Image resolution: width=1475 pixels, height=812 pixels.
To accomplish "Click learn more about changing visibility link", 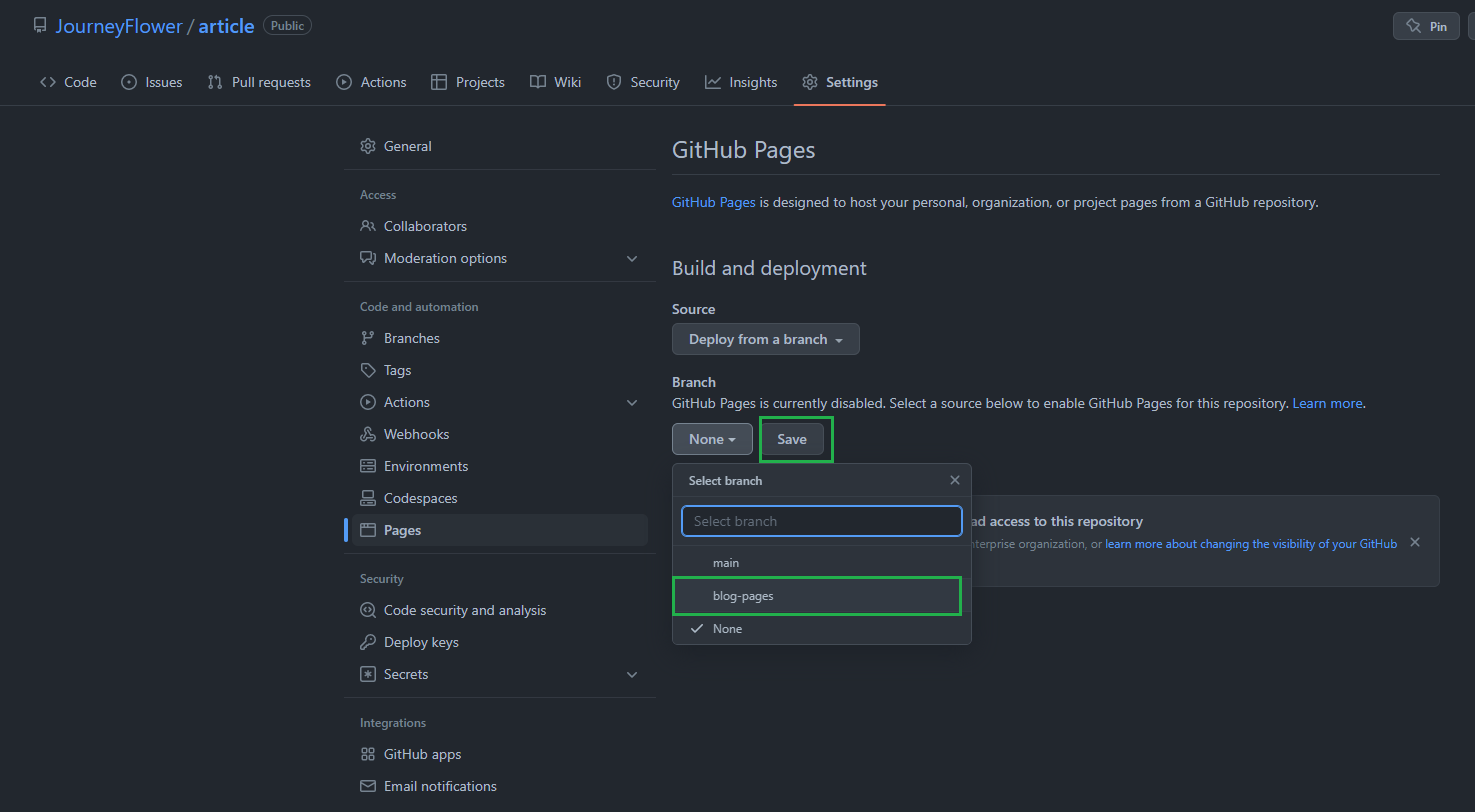I will click(1251, 544).
